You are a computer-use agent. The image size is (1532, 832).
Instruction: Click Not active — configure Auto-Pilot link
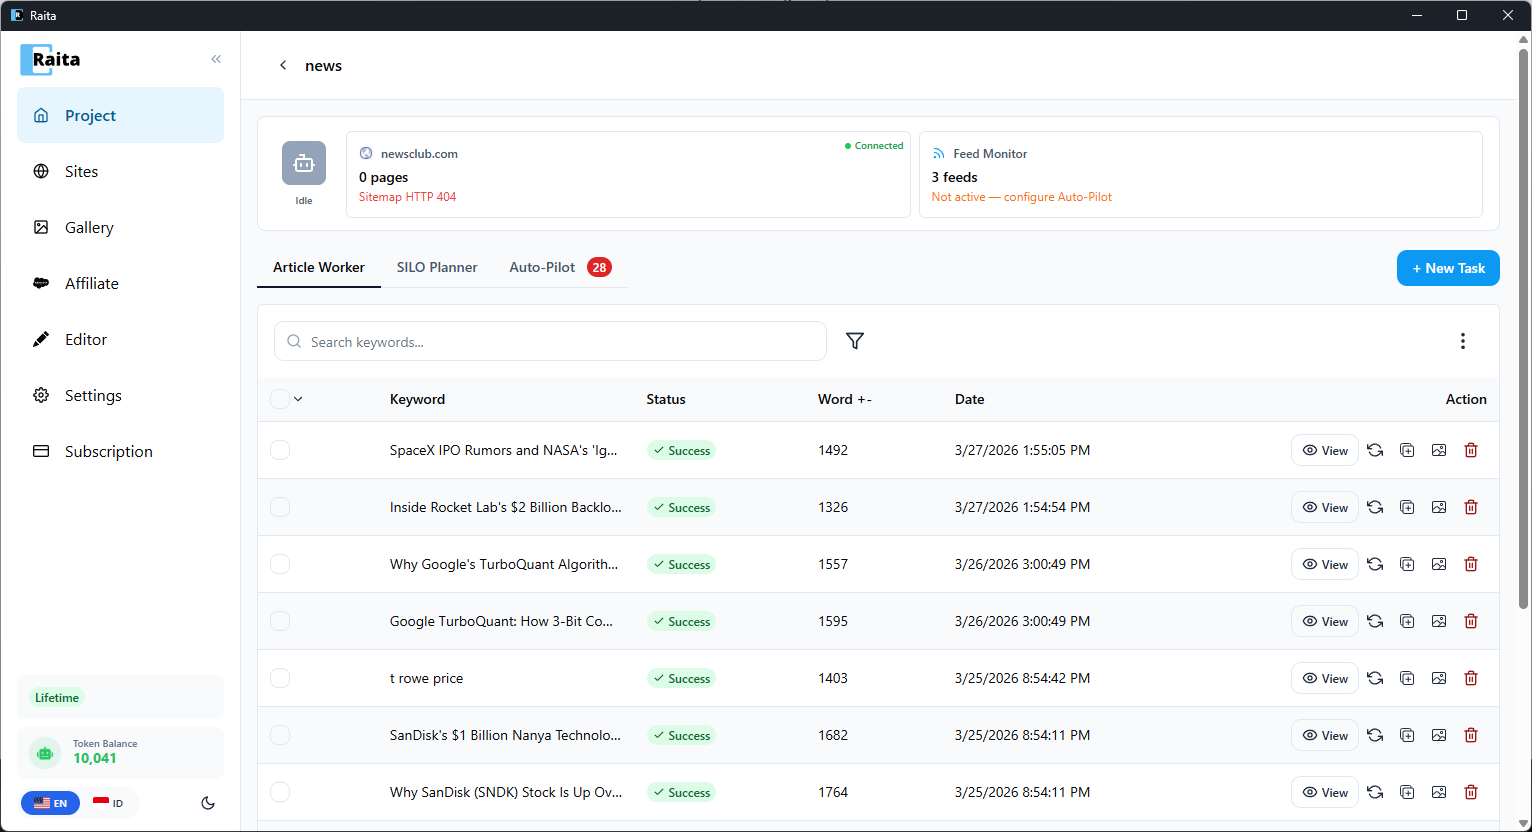pyautogui.click(x=1022, y=197)
